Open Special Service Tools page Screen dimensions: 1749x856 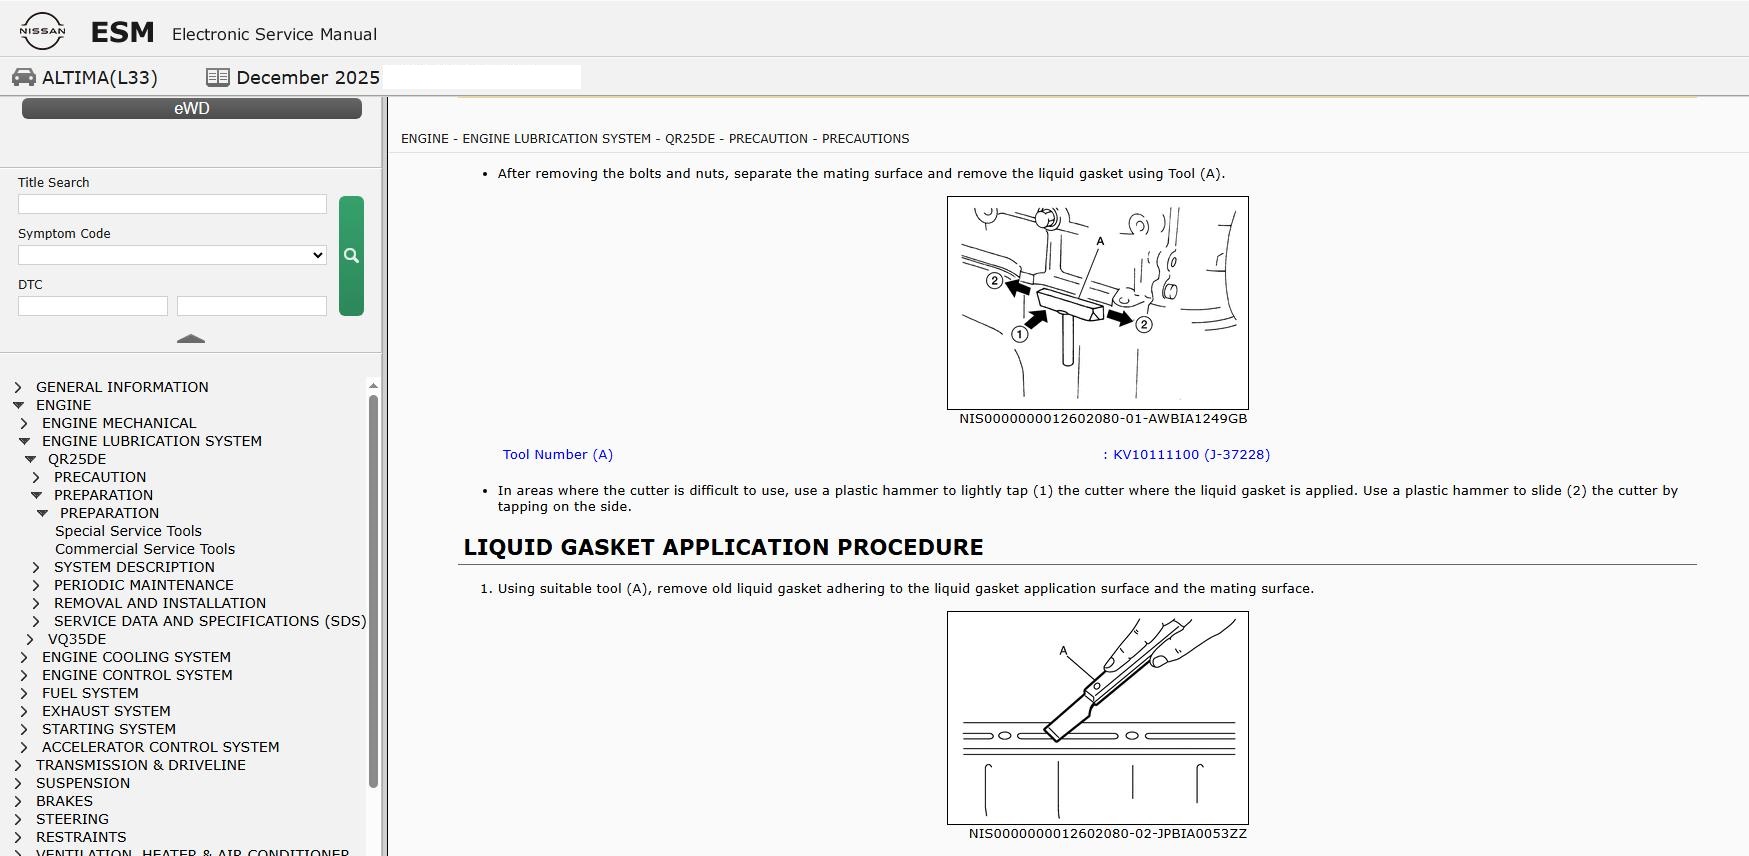coord(128,531)
